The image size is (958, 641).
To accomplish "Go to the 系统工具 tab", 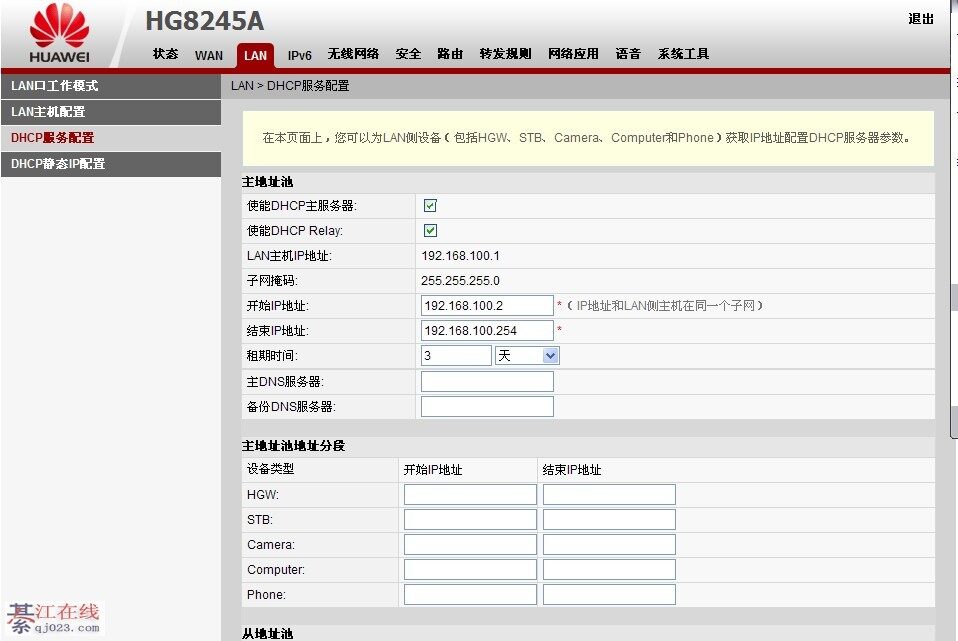I will point(683,54).
